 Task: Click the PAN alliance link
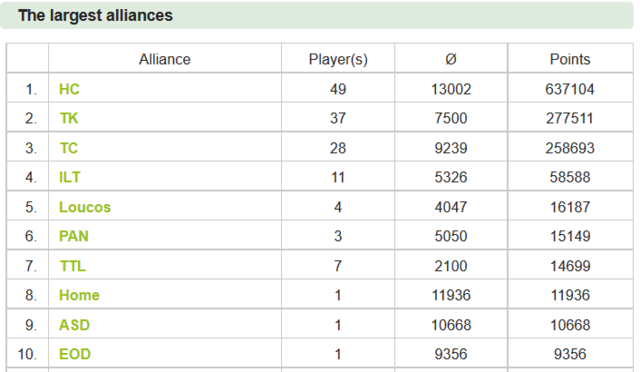point(73,236)
